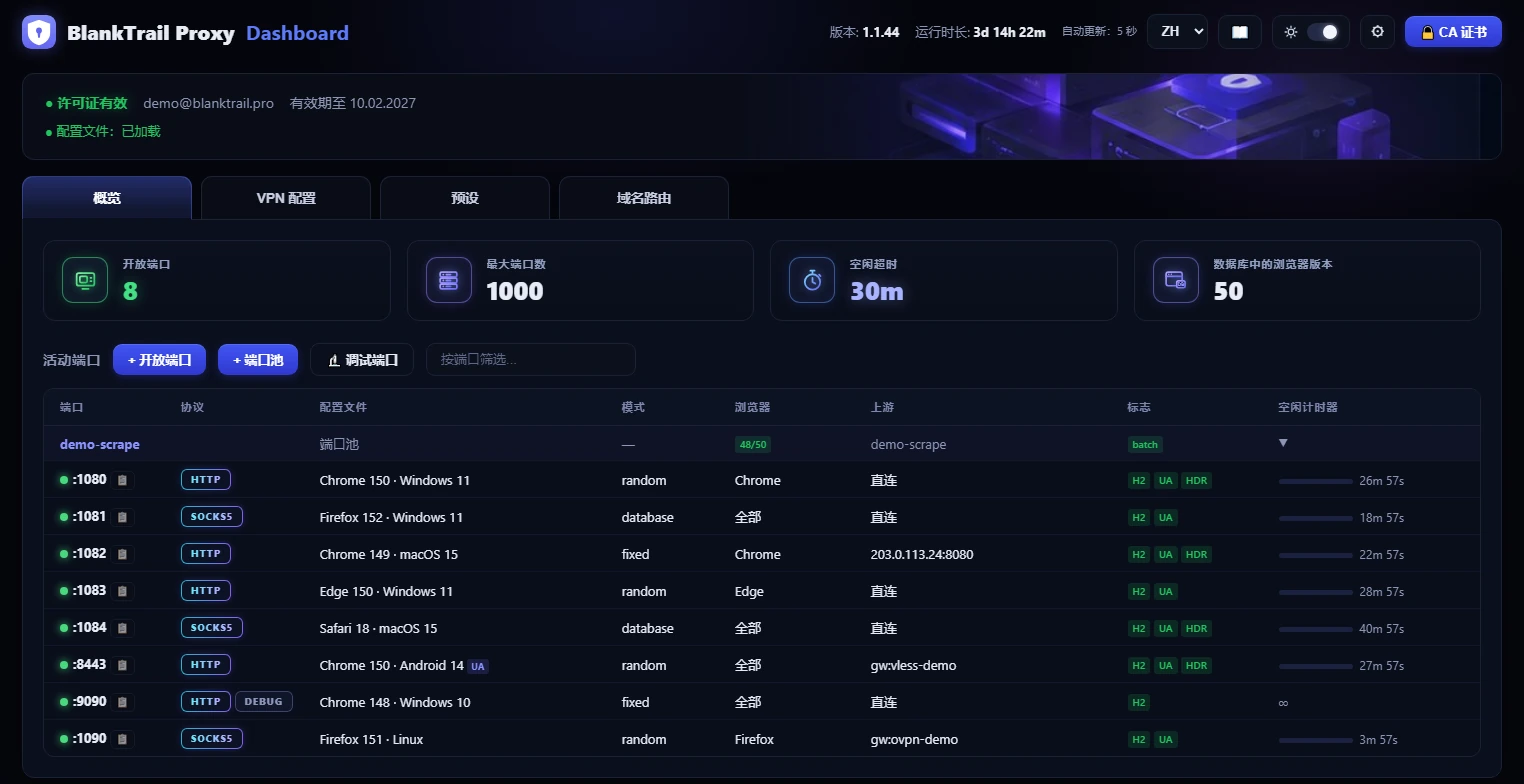Click the DEBUG badge on port :9090
The image size is (1524, 784).
264,702
